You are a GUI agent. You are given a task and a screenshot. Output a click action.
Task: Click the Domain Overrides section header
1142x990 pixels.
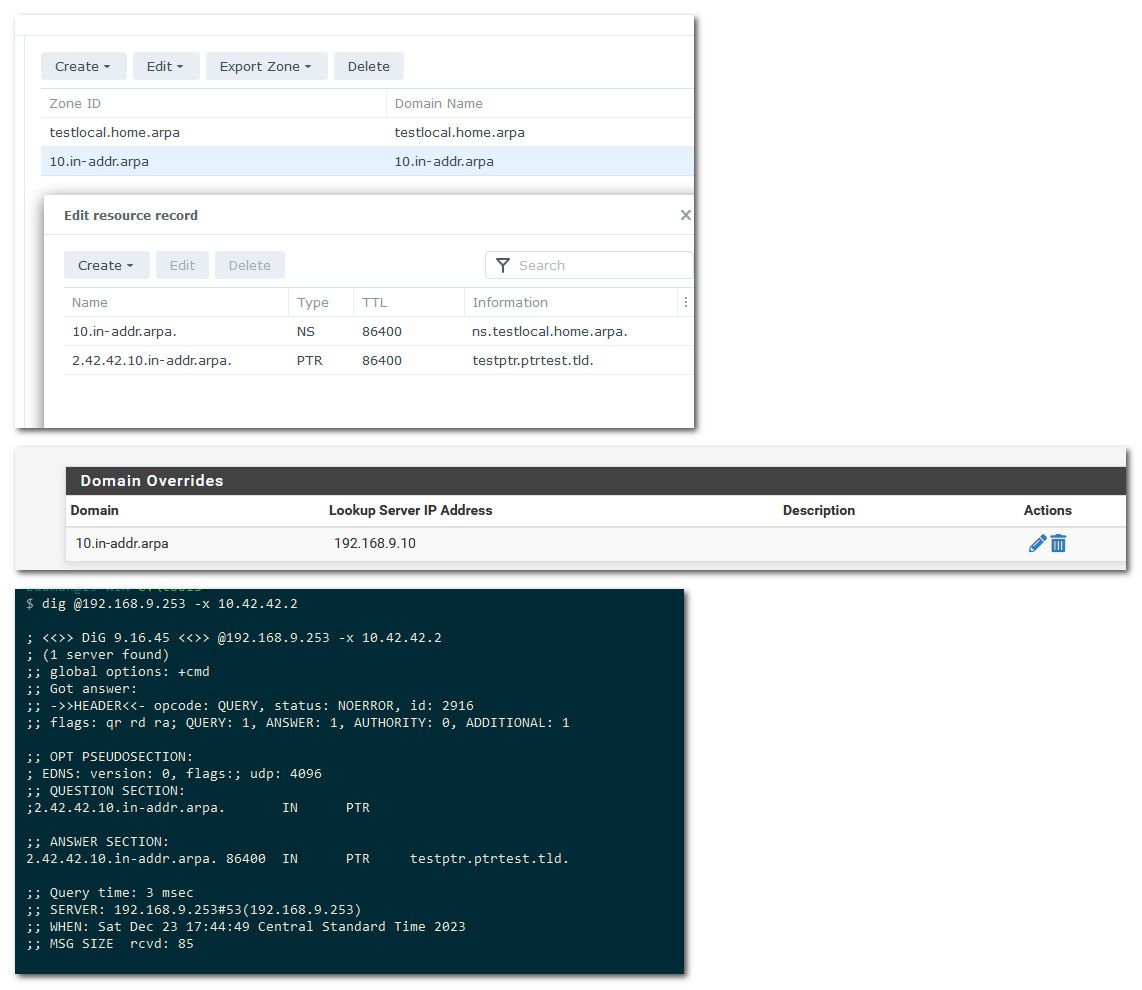[596, 481]
